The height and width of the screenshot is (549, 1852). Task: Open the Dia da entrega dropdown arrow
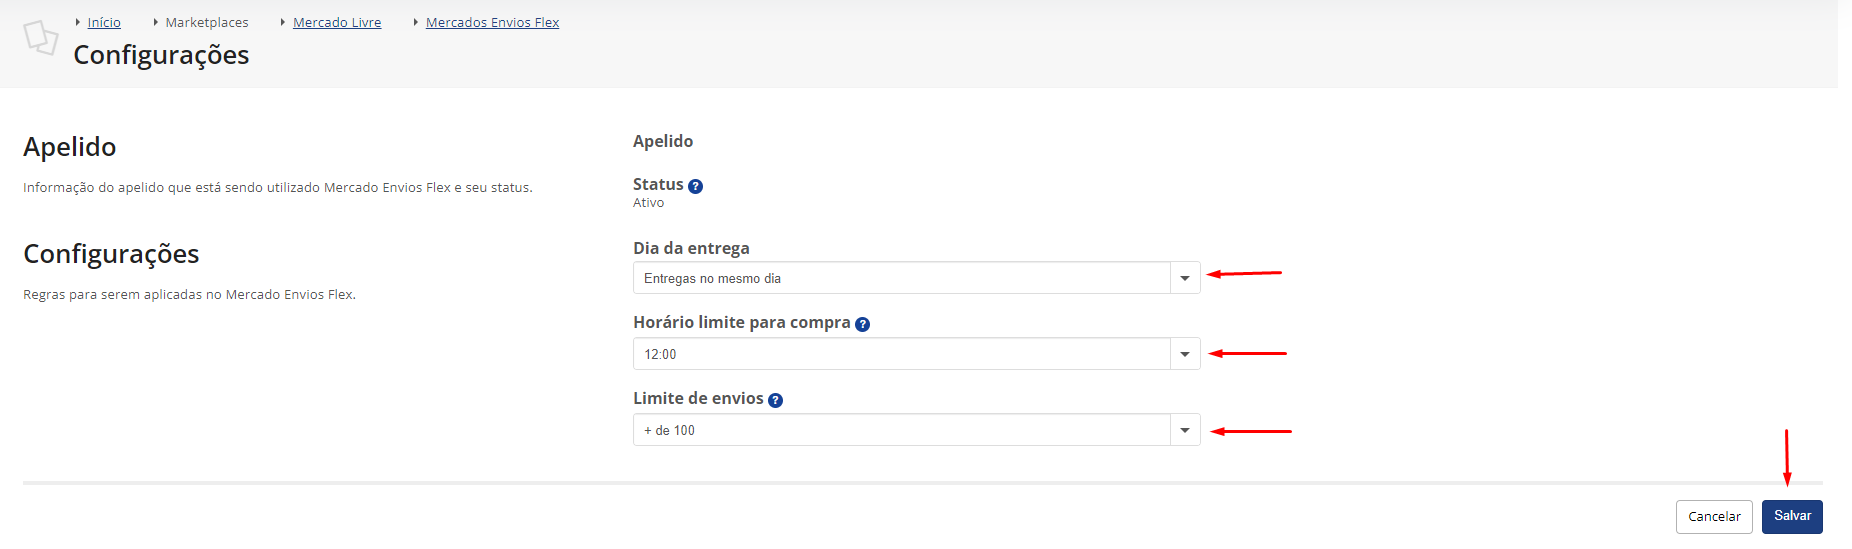[x=1185, y=278]
